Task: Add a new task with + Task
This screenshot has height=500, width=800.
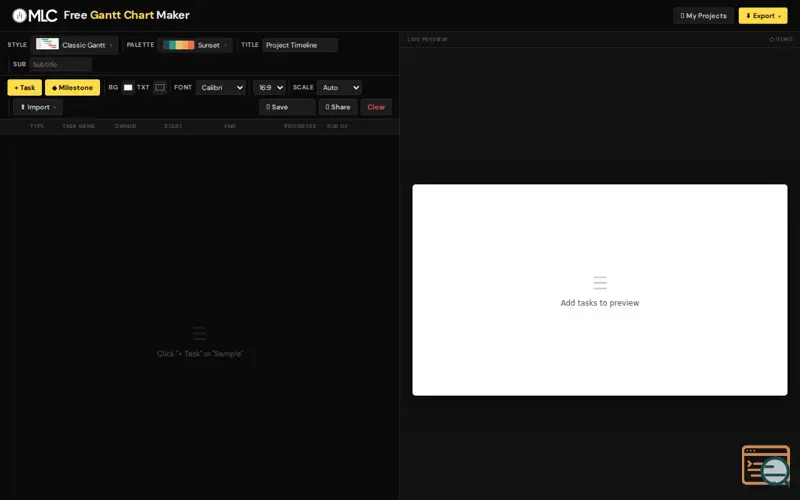Action: coord(24,88)
